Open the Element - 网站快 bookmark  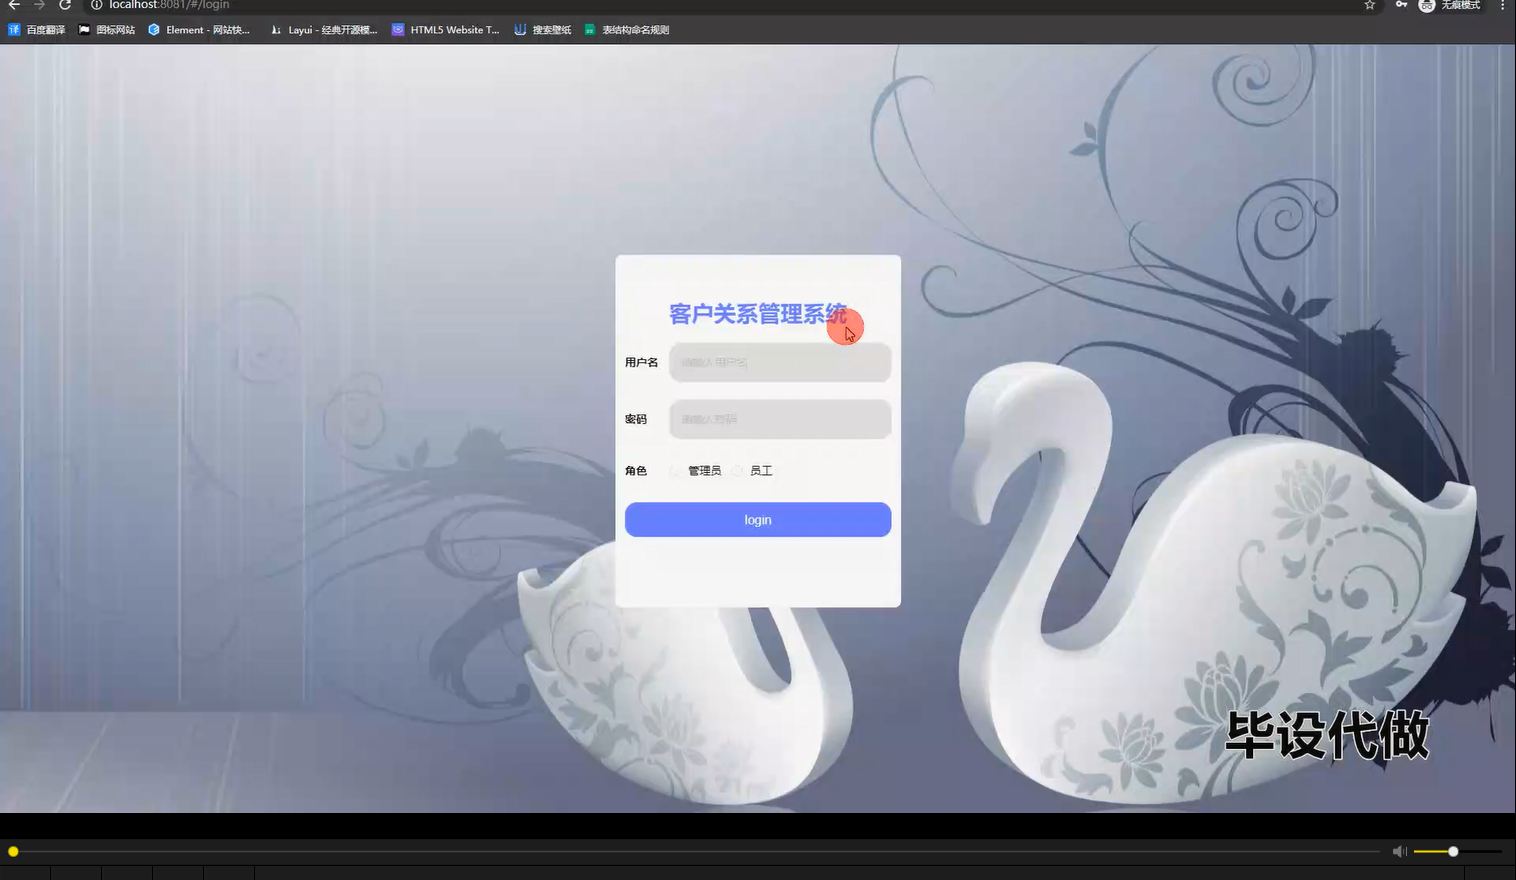pos(200,29)
